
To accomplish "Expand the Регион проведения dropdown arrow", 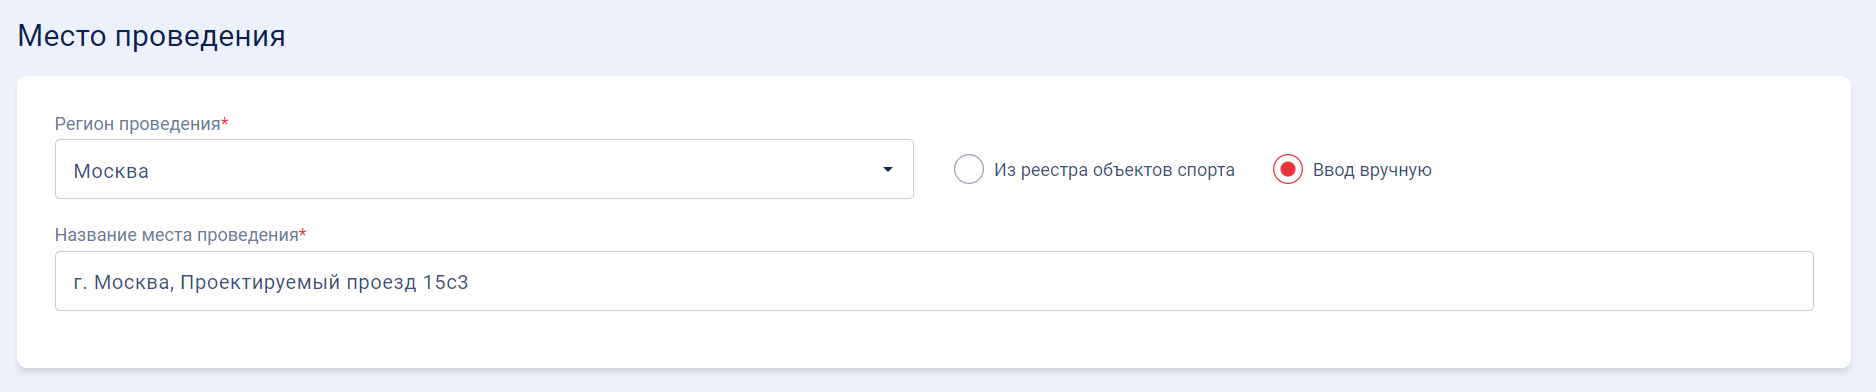I will 887,170.
